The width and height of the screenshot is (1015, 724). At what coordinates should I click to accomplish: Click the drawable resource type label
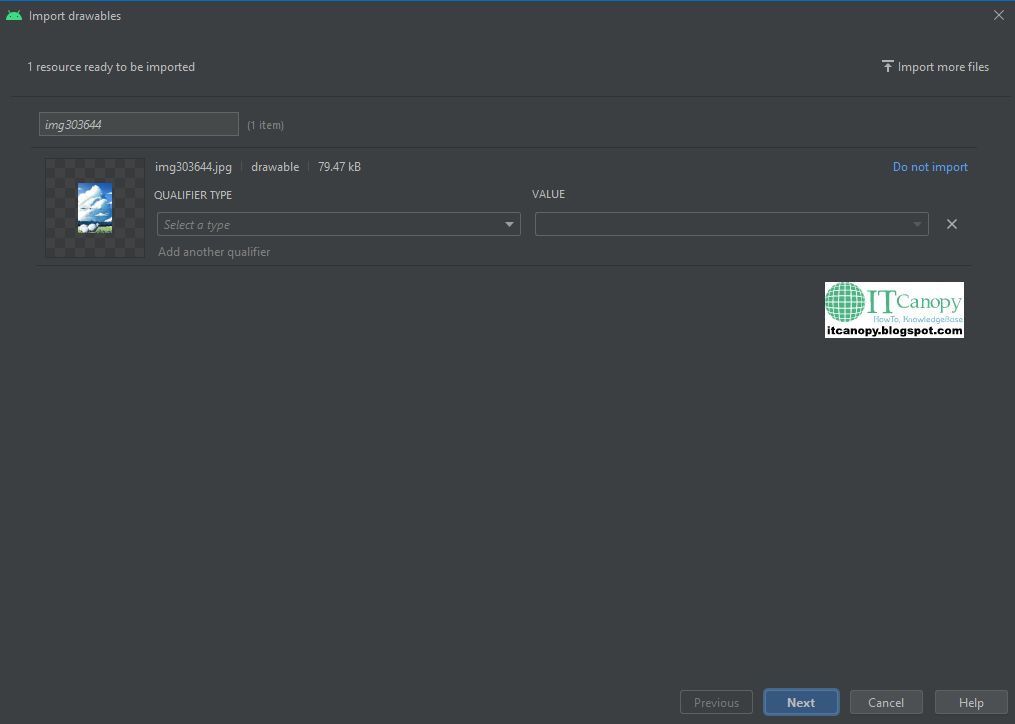coord(275,166)
